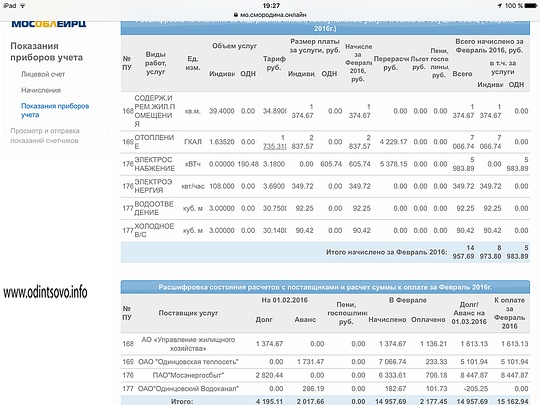Tap the location arrow status icon
The height and width of the screenshot is (405, 540).
click(x=500, y=6)
